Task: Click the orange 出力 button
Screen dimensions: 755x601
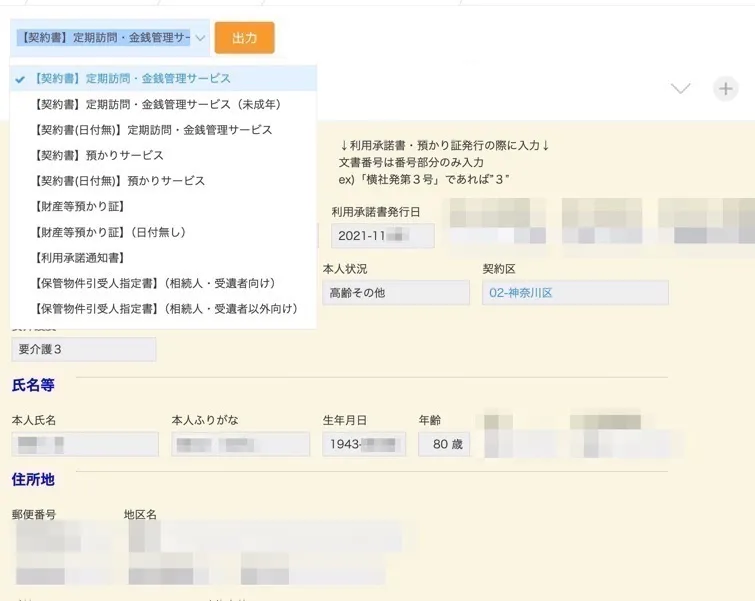Action: 244,38
